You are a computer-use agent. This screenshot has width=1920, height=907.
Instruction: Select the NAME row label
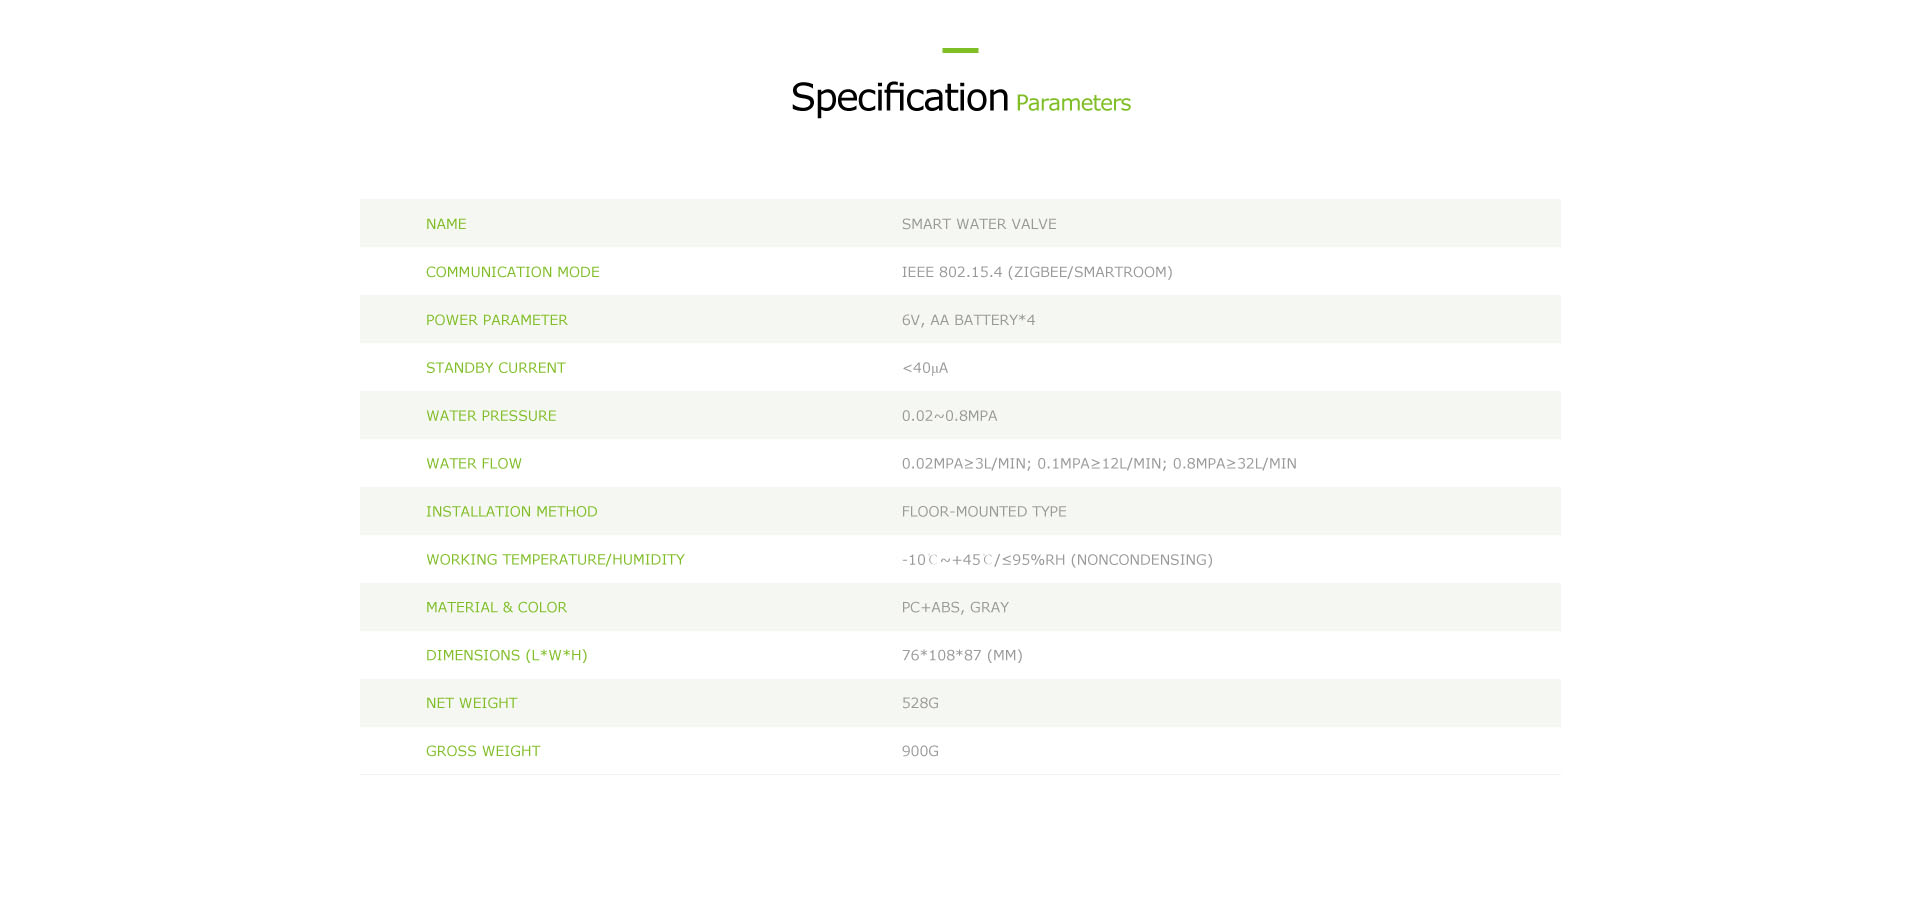446,224
